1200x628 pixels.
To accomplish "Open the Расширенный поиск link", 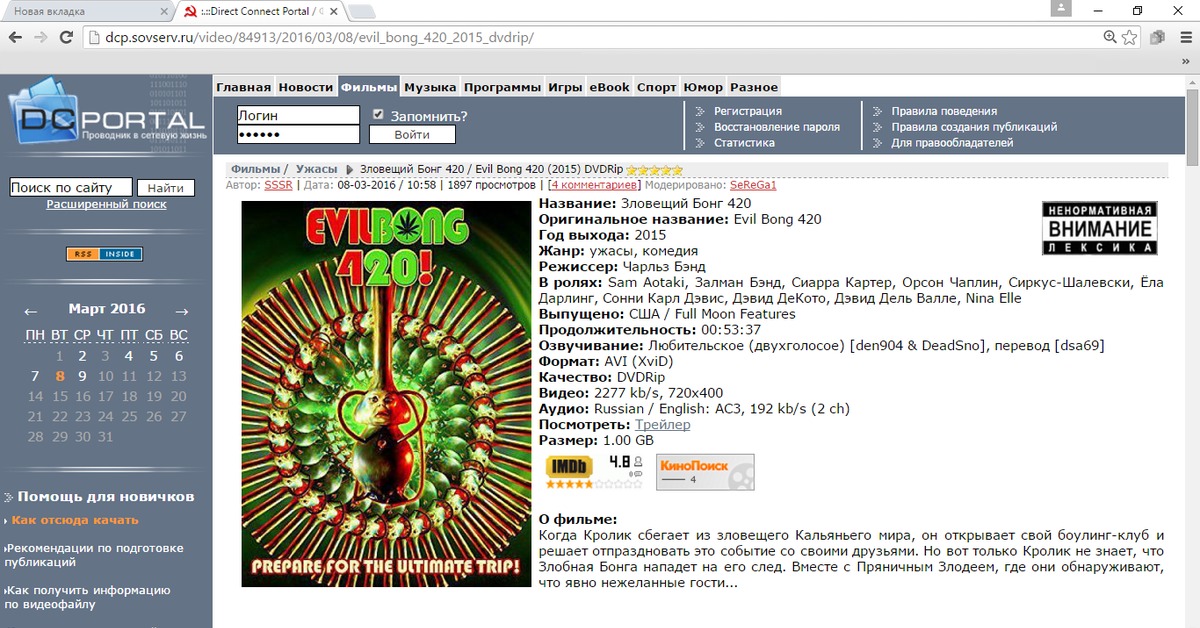I will (106, 204).
